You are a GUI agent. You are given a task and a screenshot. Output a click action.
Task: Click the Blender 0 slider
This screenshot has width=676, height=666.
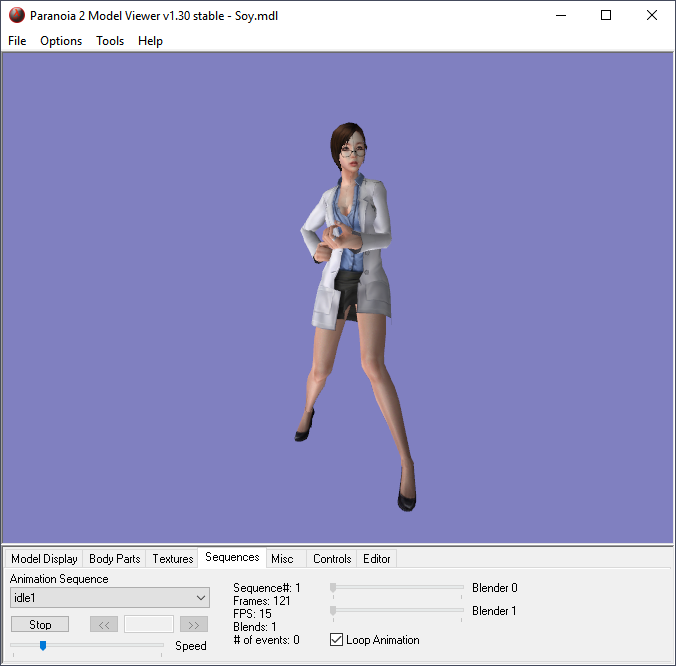click(397, 587)
